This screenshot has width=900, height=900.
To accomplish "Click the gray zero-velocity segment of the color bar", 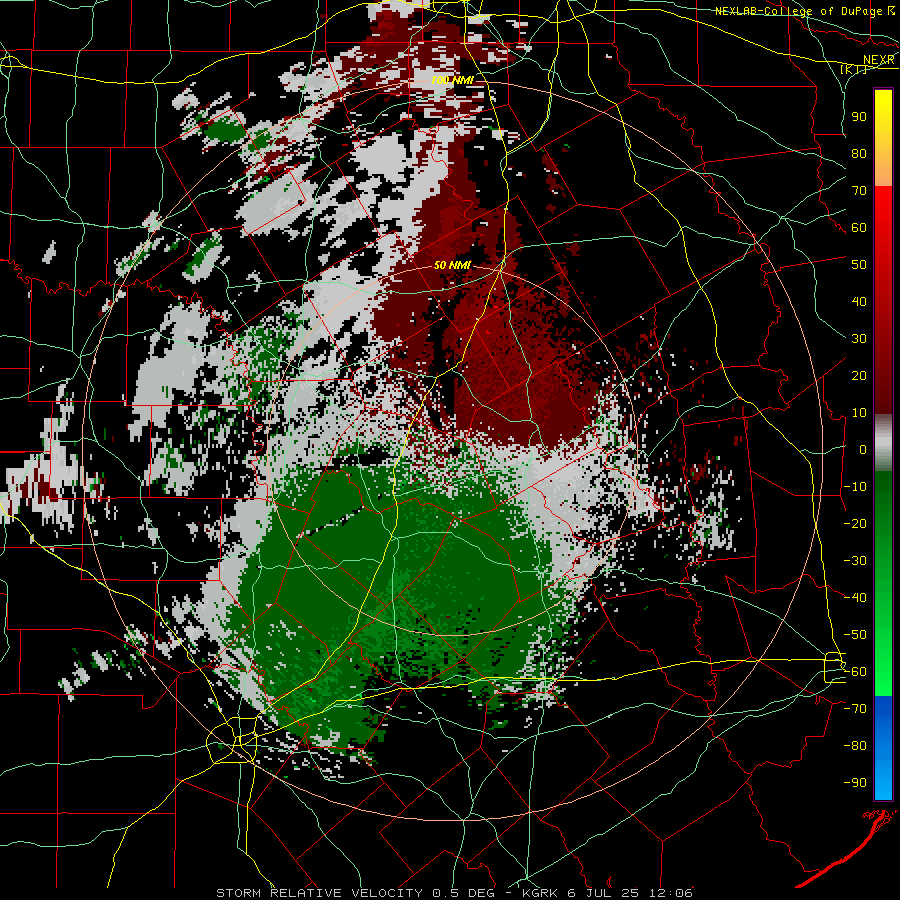I will point(883,443).
